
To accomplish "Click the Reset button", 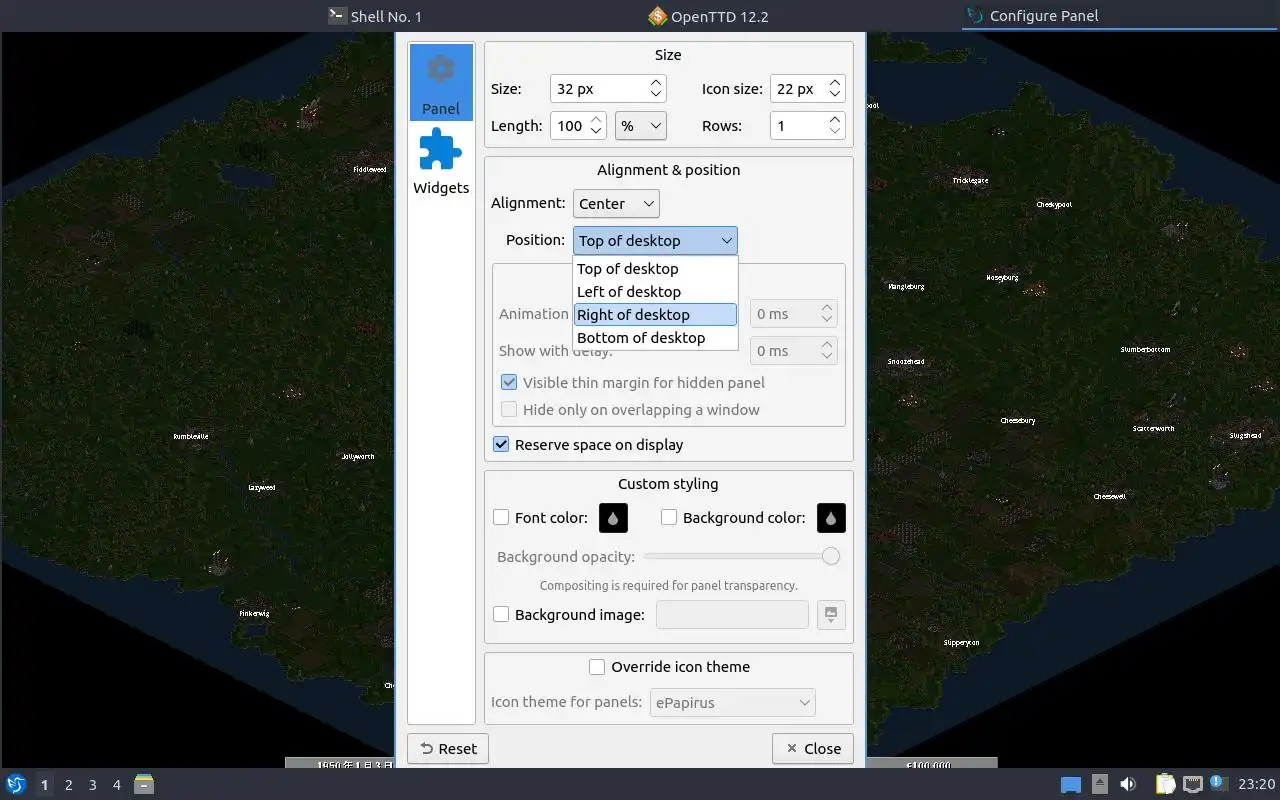I will click(448, 748).
